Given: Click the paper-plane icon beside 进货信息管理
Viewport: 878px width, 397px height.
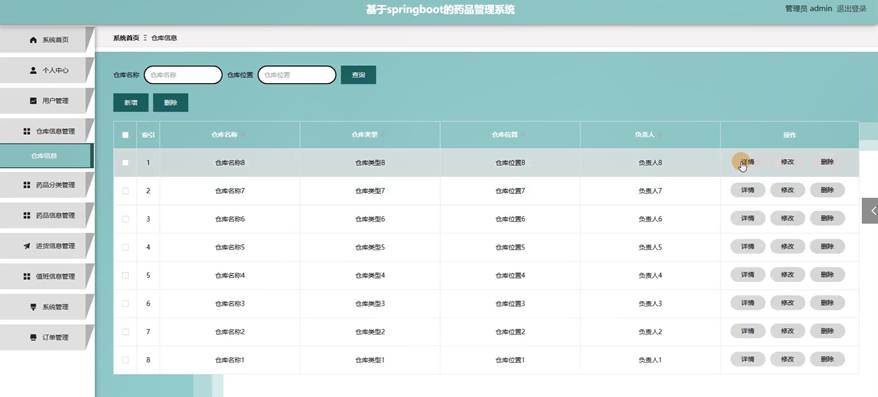Looking at the screenshot, I should (27, 246).
